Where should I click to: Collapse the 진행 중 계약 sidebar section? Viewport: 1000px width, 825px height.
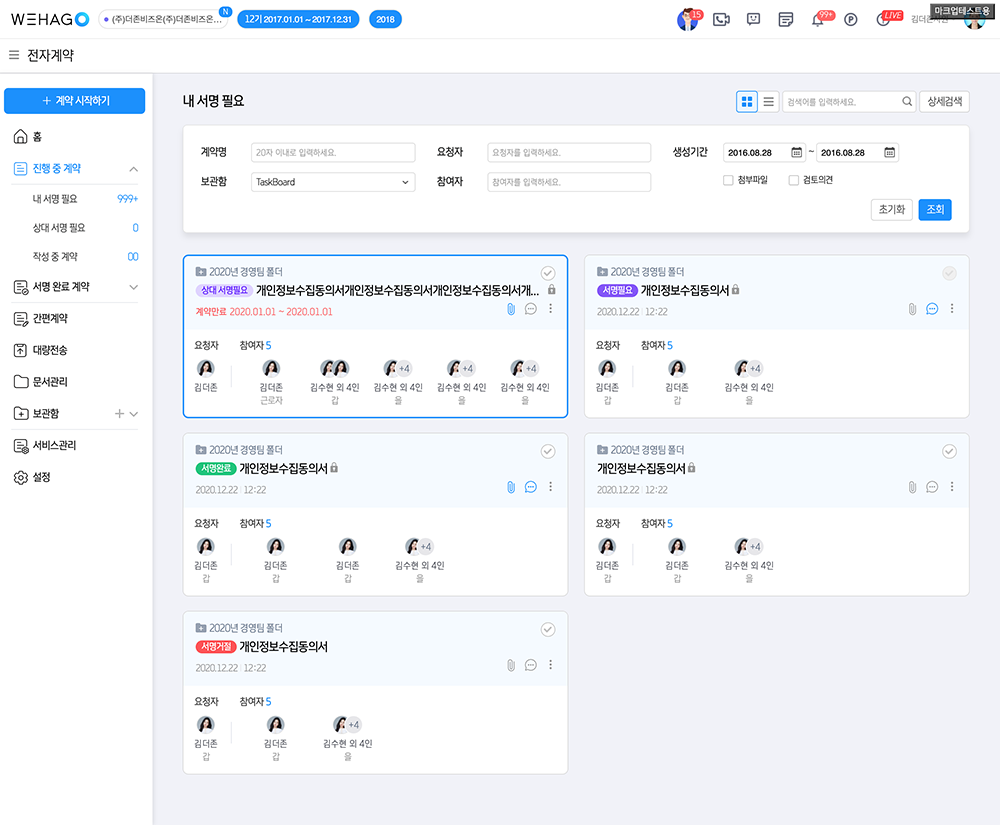pos(134,169)
